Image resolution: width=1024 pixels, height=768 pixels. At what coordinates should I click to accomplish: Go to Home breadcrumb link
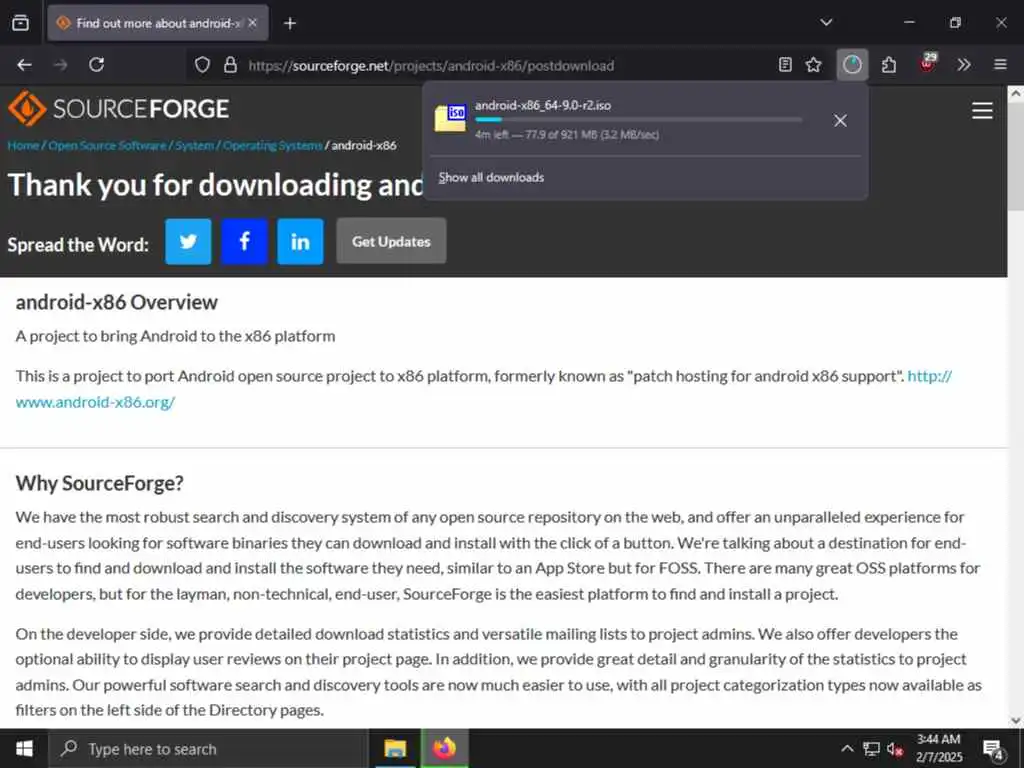23,145
